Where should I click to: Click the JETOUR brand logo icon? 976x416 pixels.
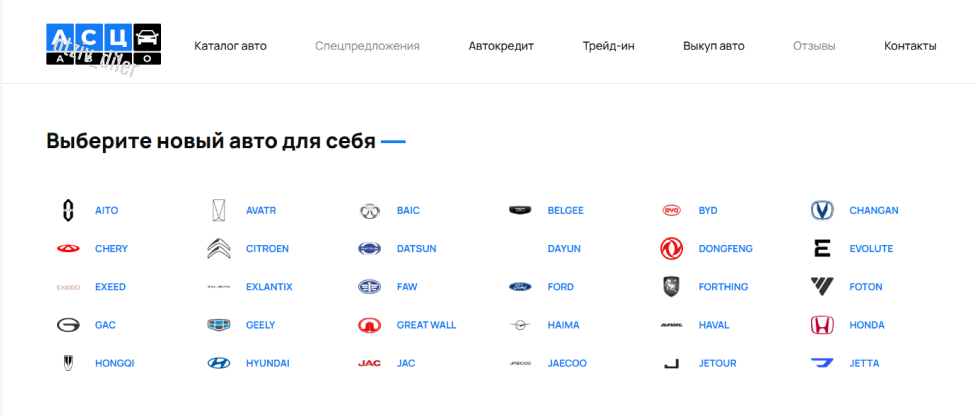(671, 363)
